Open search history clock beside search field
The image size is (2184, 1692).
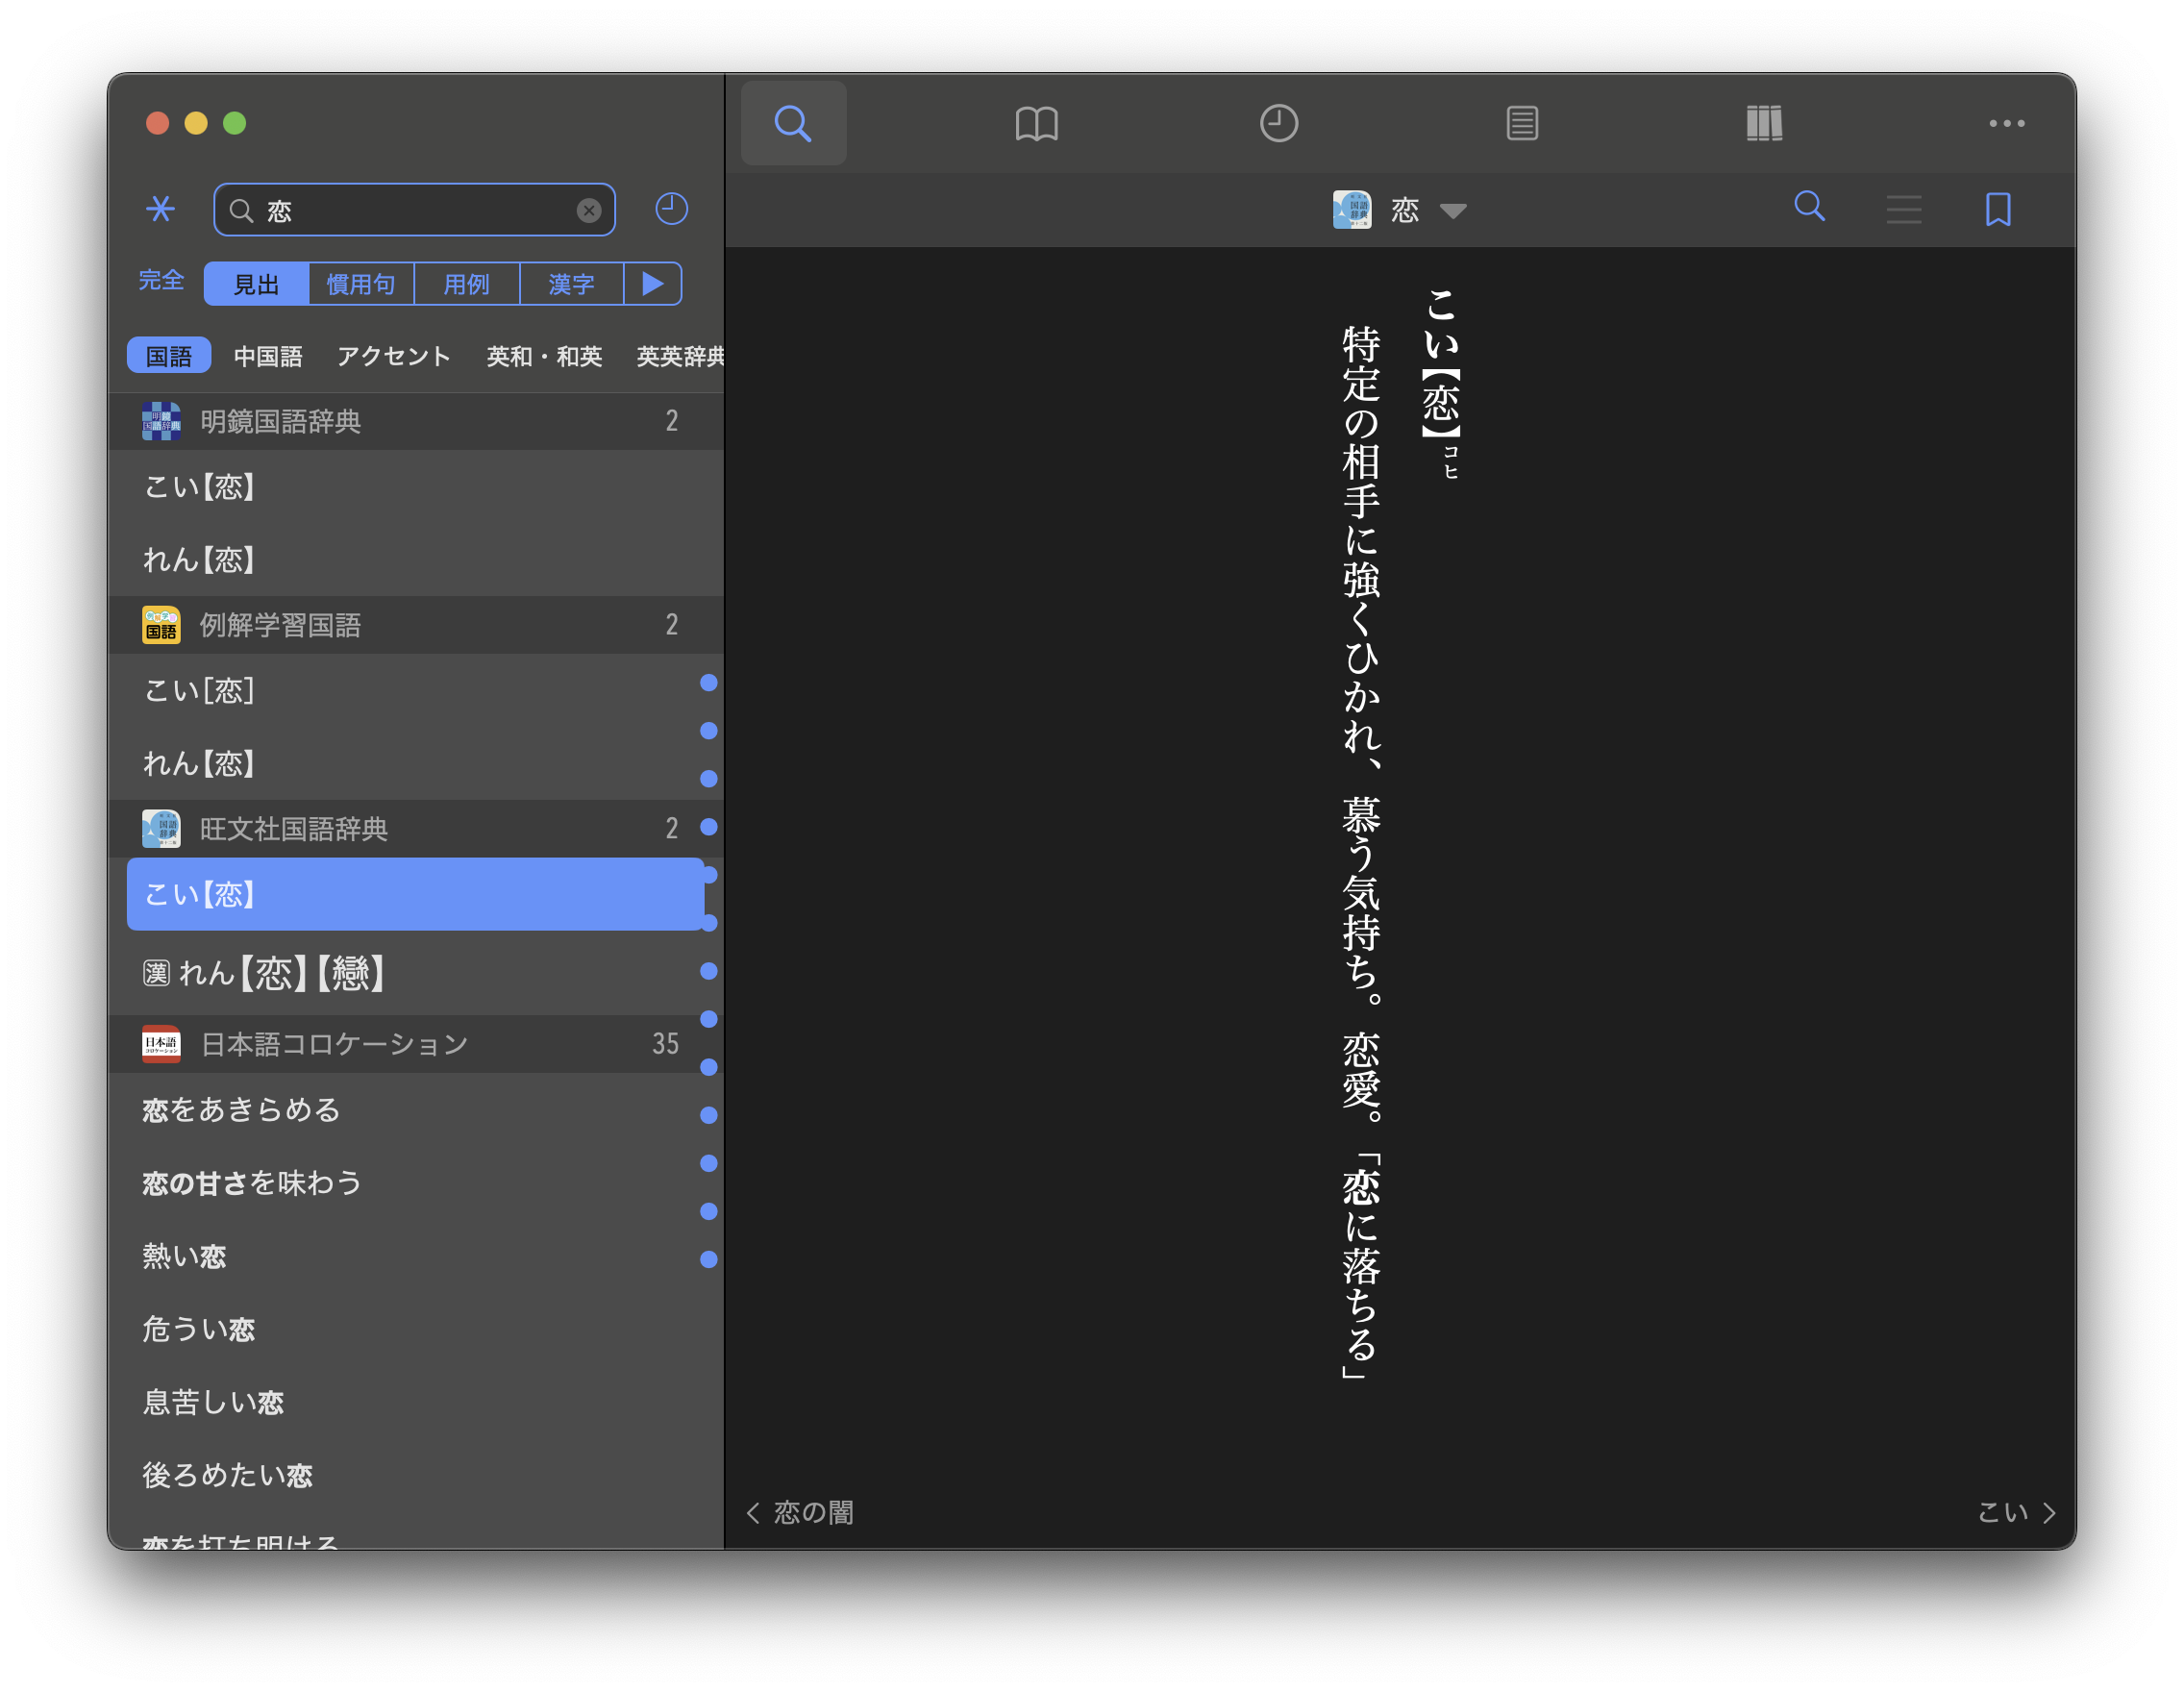pyautogui.click(x=671, y=209)
